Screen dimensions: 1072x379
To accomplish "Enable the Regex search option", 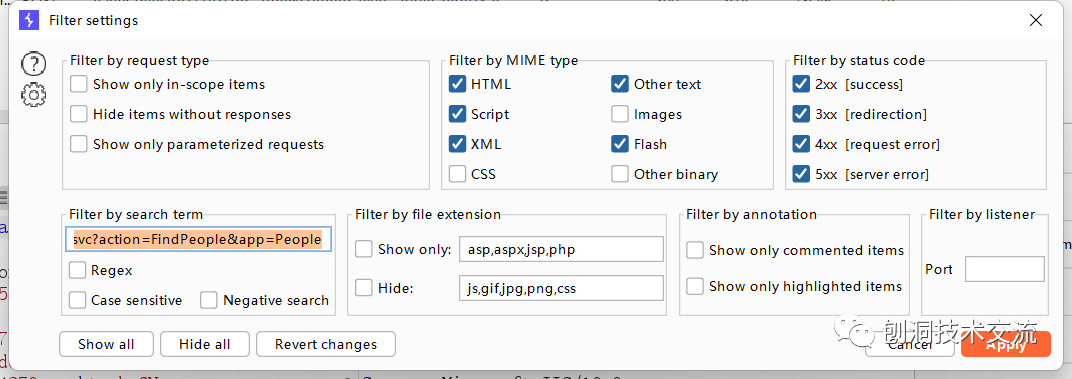I will (x=77, y=270).
